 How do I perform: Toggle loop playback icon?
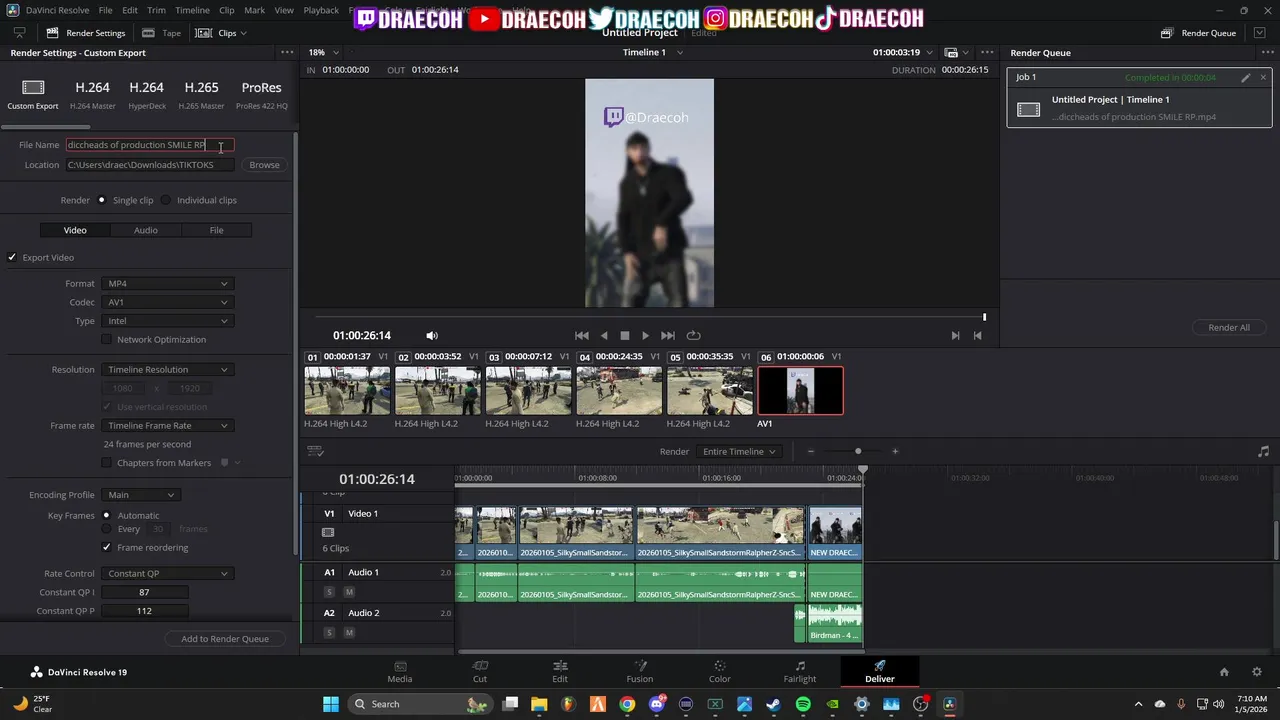point(693,336)
